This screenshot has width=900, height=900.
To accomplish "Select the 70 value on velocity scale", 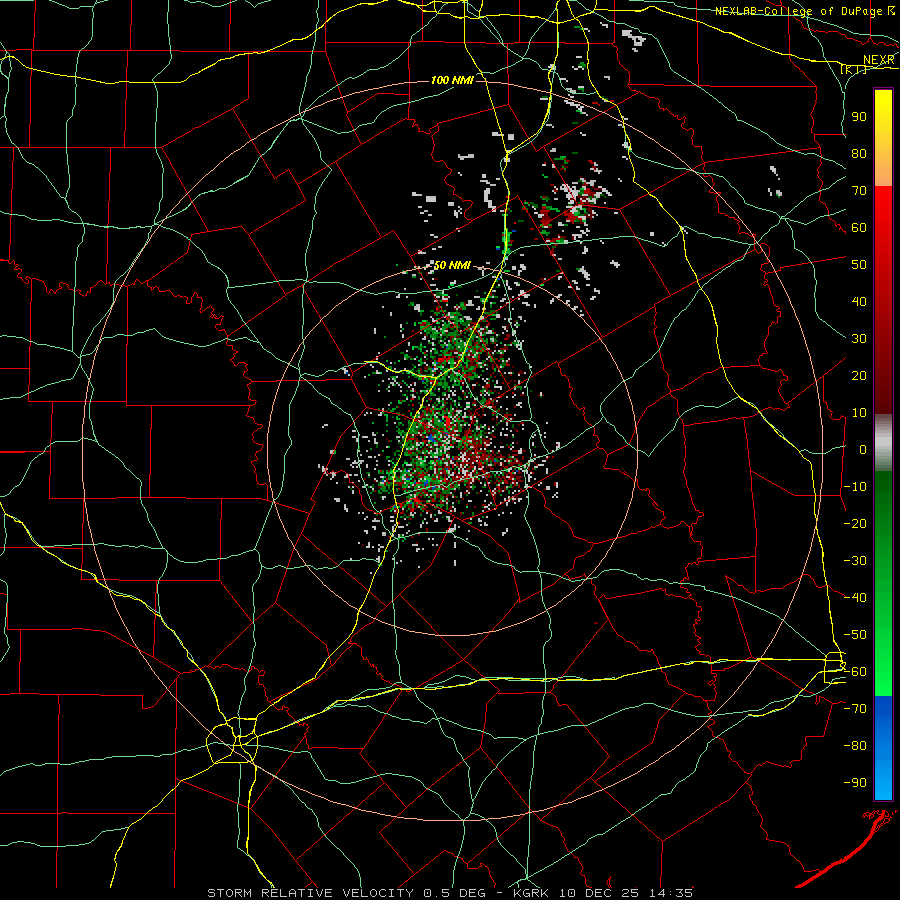I will coord(859,191).
